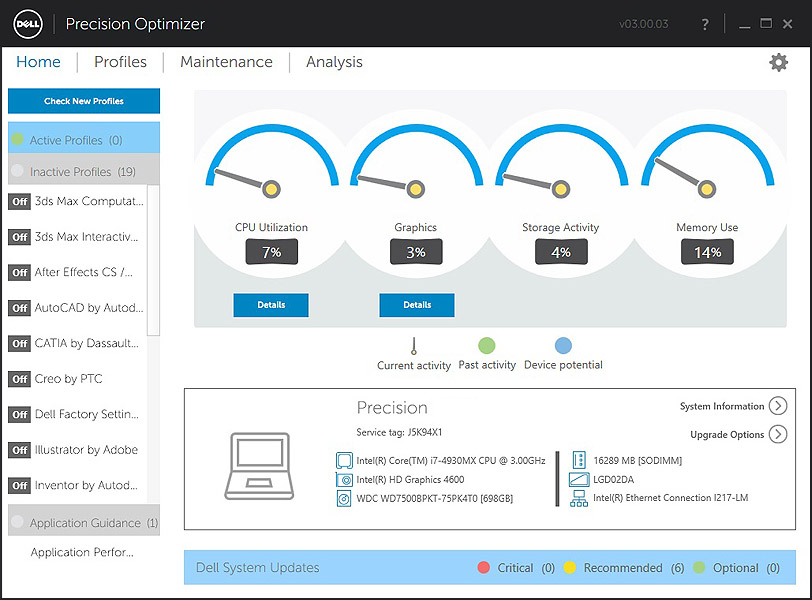Toggle CATIA by Dassault Off switch
The image size is (812, 600).
20,343
